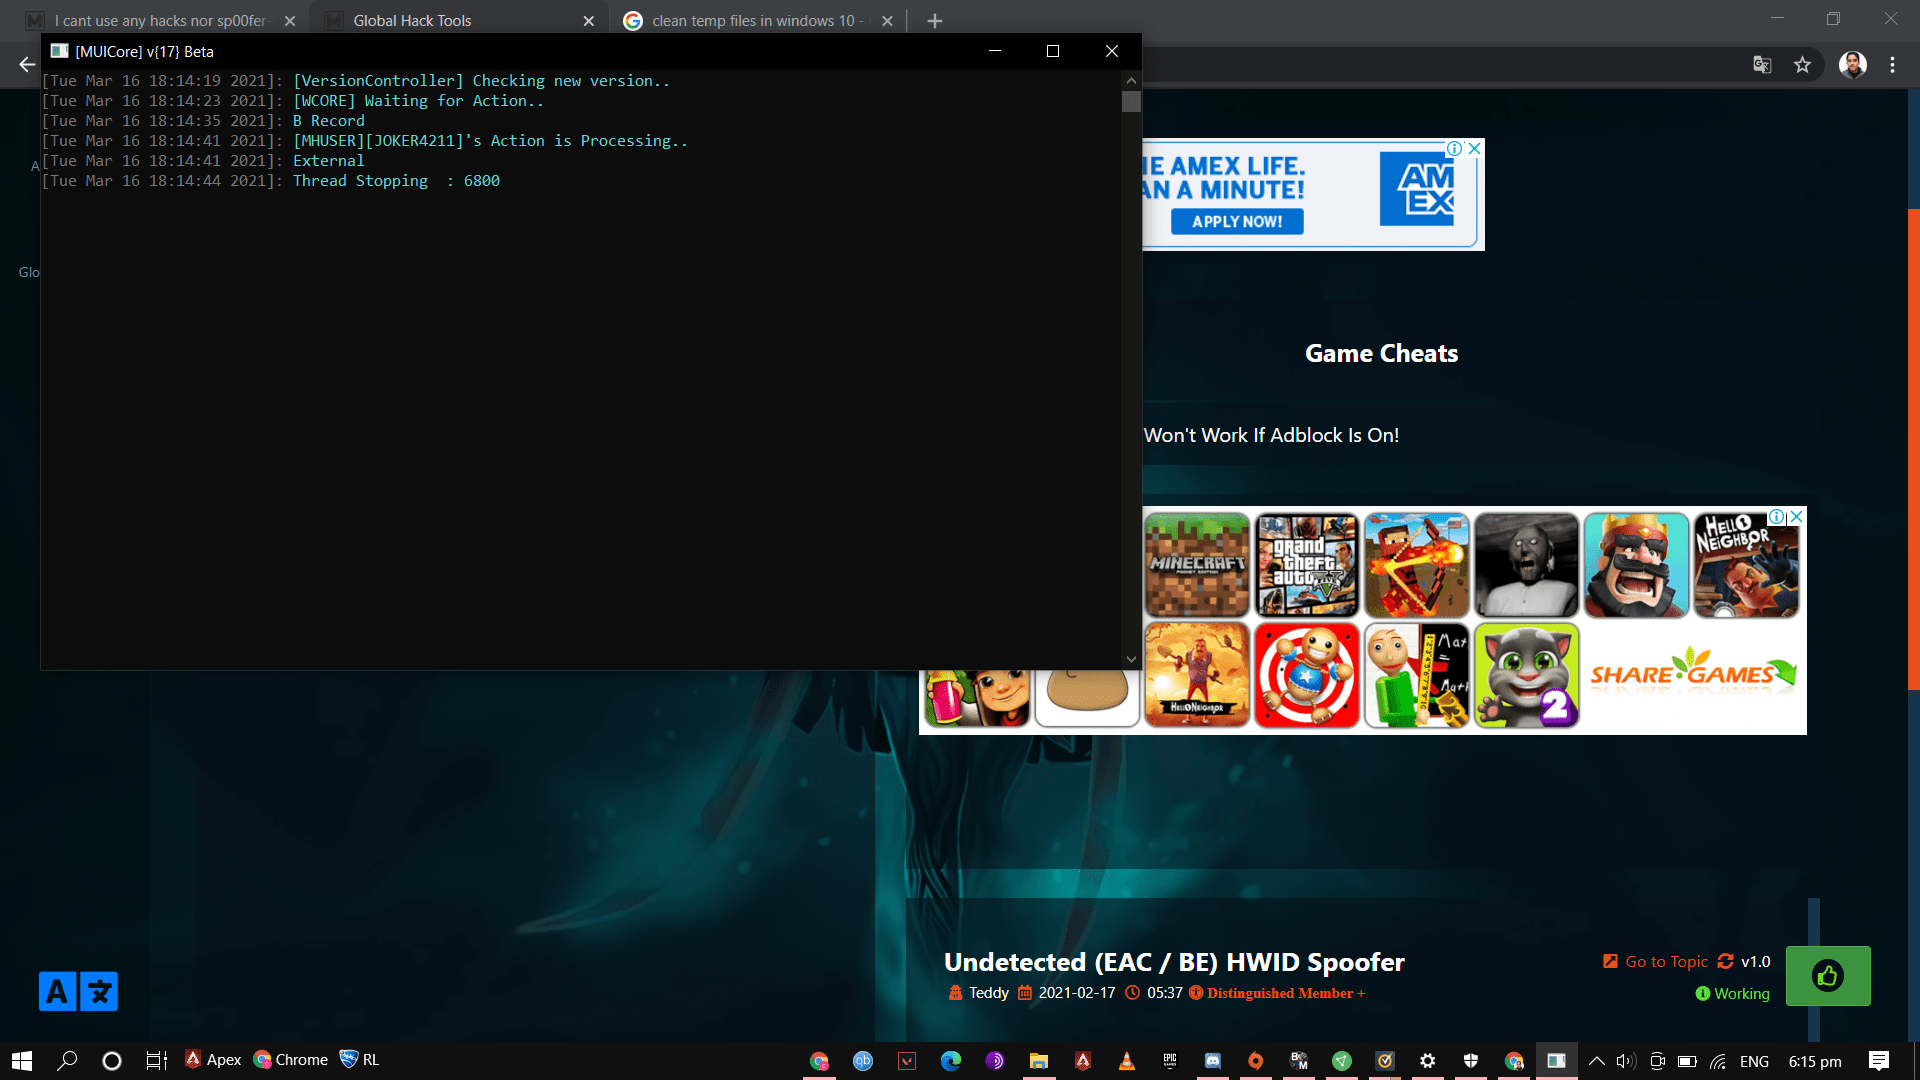Screen dimensions: 1920x1080
Task: Open Valorant from the taskbar
Action: point(907,1060)
